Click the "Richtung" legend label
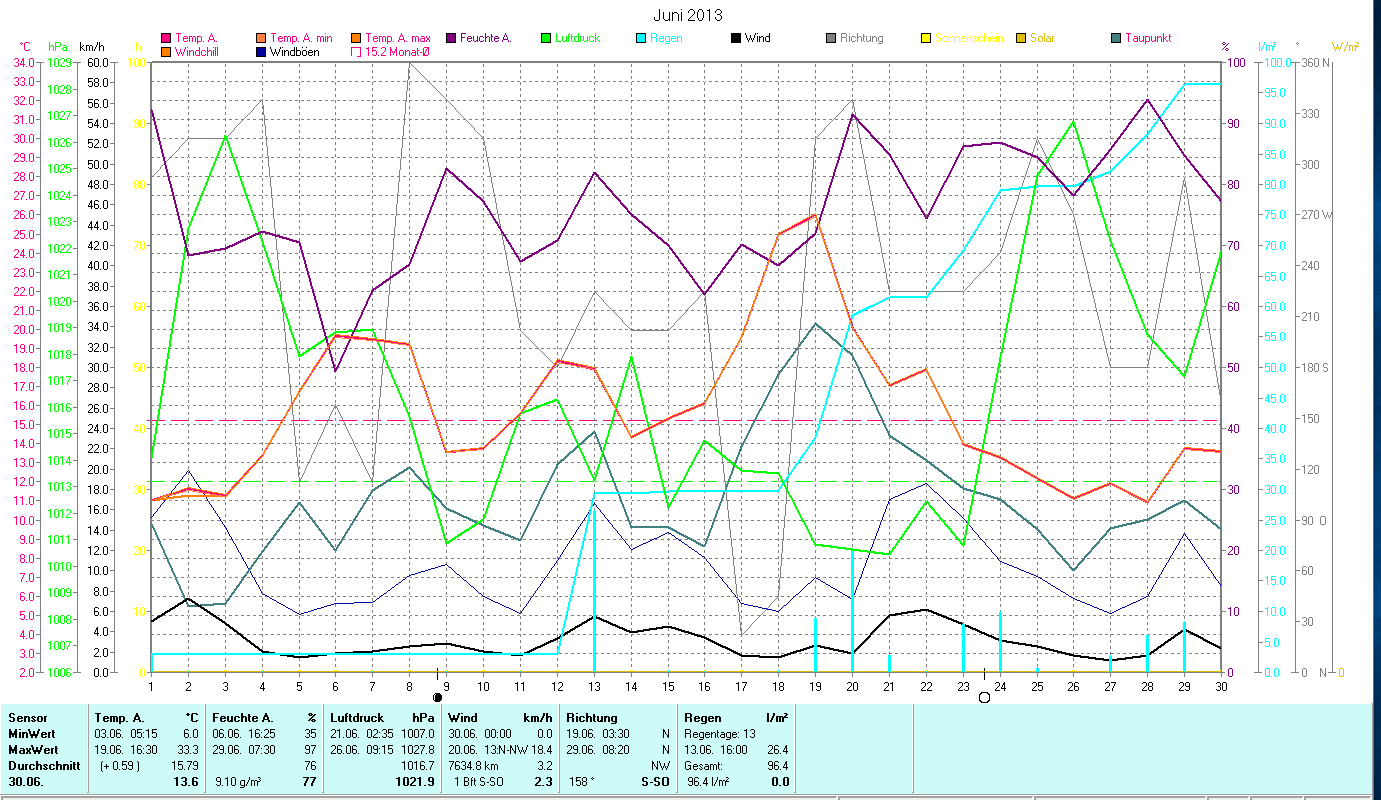The width and height of the screenshot is (1381, 800). pyautogui.click(x=862, y=38)
